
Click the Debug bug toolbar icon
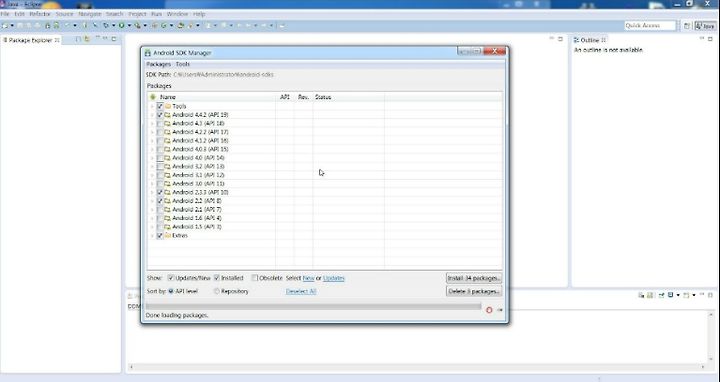coord(106,25)
